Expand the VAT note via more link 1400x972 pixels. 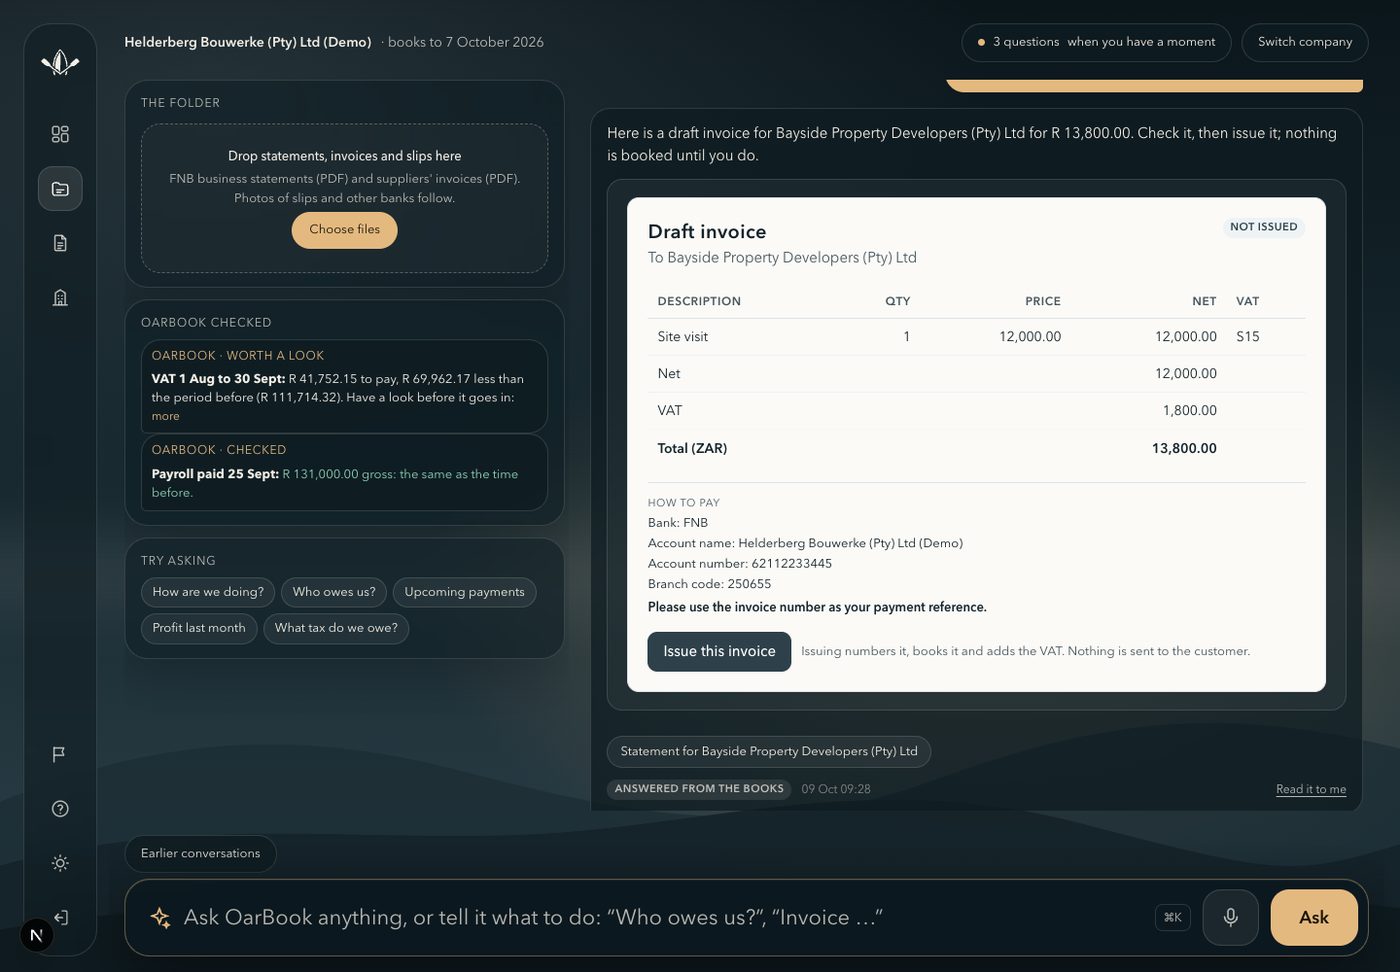[166, 416]
